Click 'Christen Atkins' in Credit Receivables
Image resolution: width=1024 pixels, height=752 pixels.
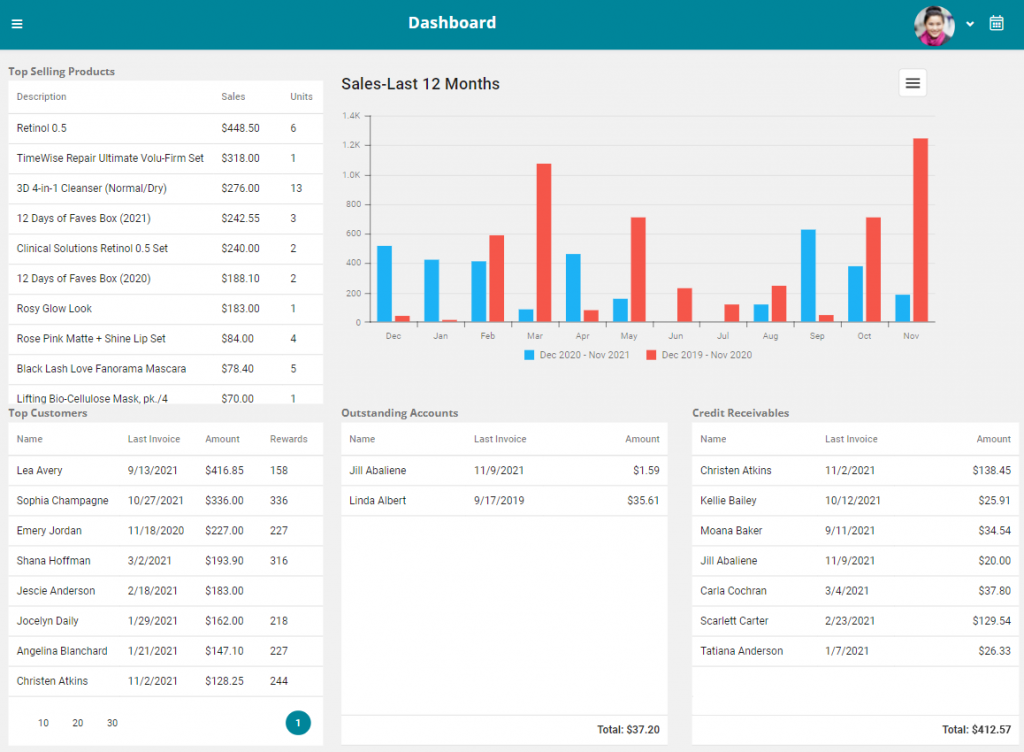[735, 470]
